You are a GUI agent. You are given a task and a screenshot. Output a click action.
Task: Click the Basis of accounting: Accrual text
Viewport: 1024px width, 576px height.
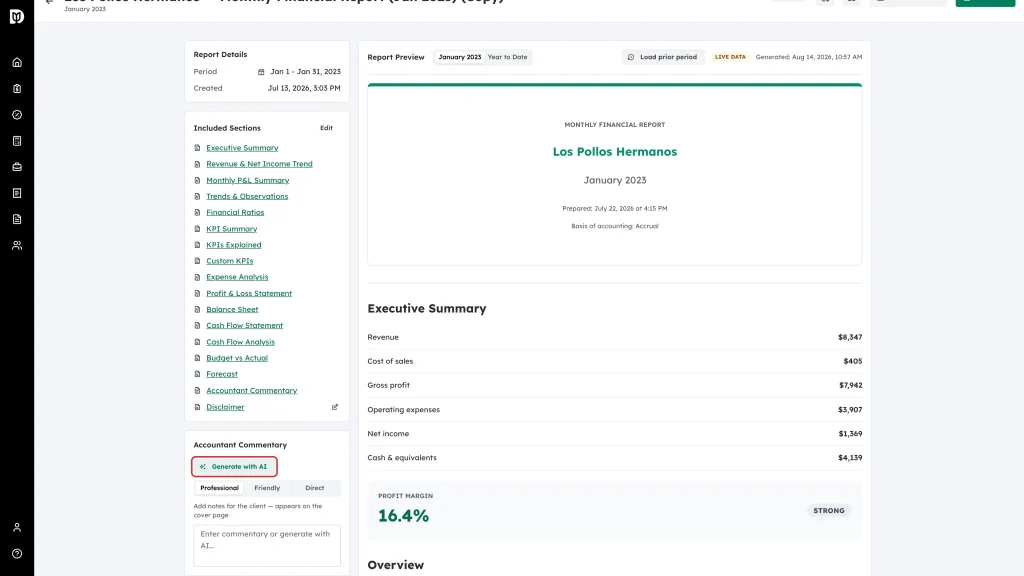(x=615, y=226)
